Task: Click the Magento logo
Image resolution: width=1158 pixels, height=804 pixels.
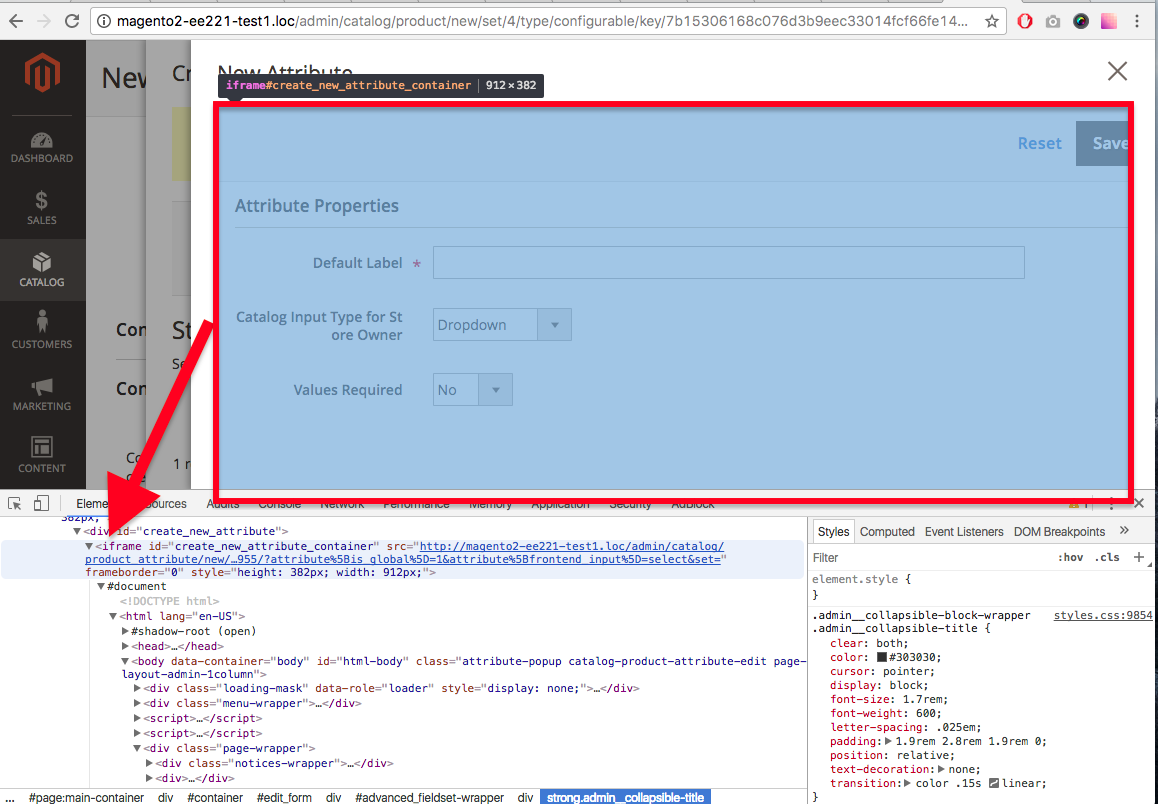Action: click(42, 72)
